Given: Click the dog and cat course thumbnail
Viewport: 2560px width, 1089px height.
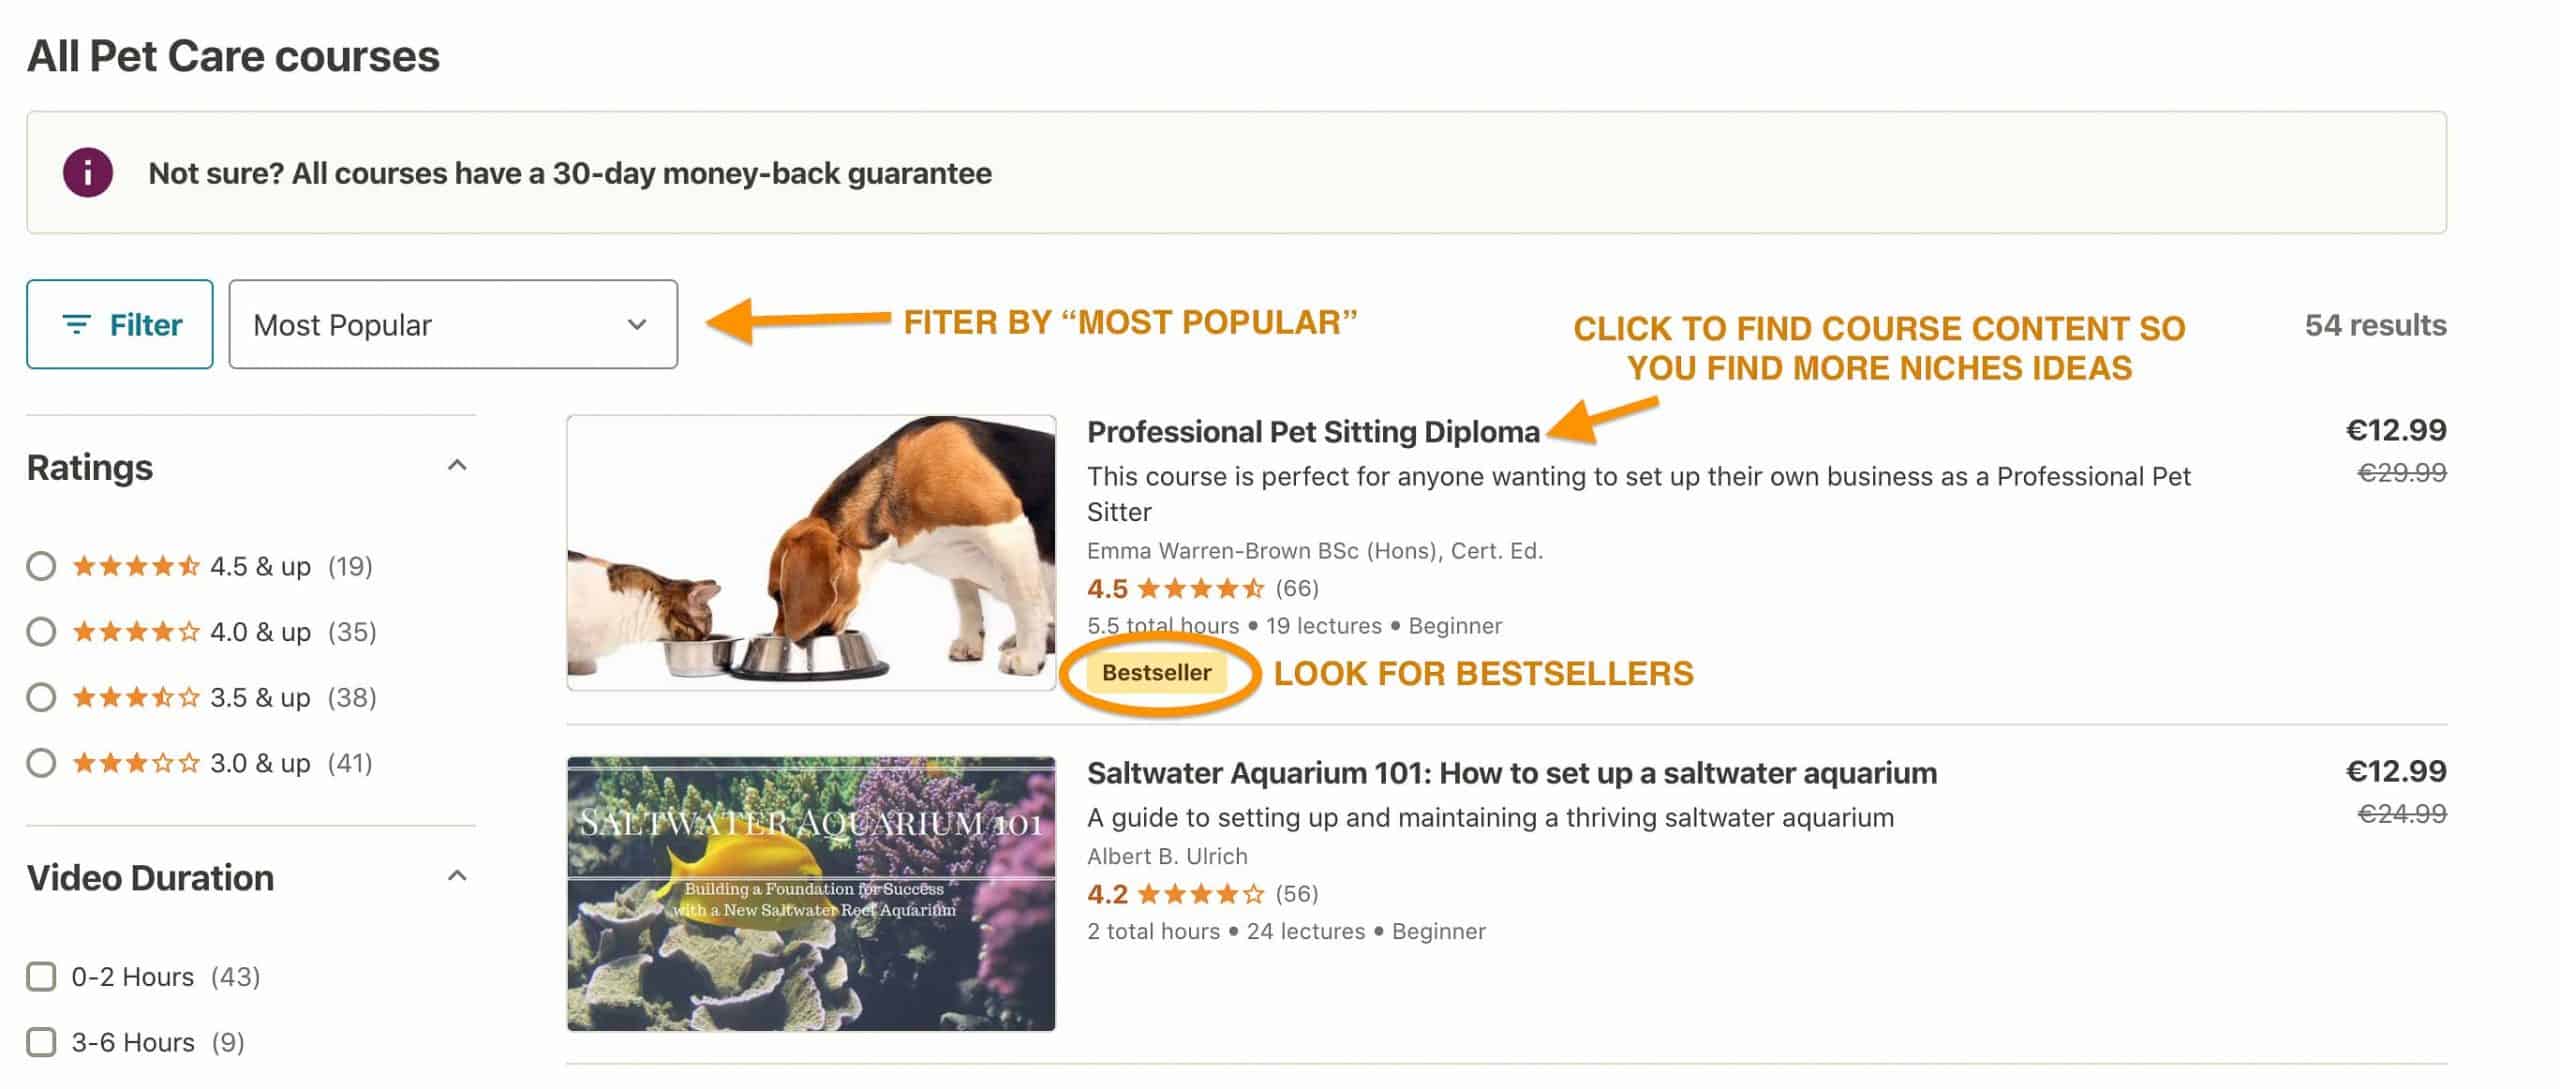Looking at the screenshot, I should (x=811, y=553).
